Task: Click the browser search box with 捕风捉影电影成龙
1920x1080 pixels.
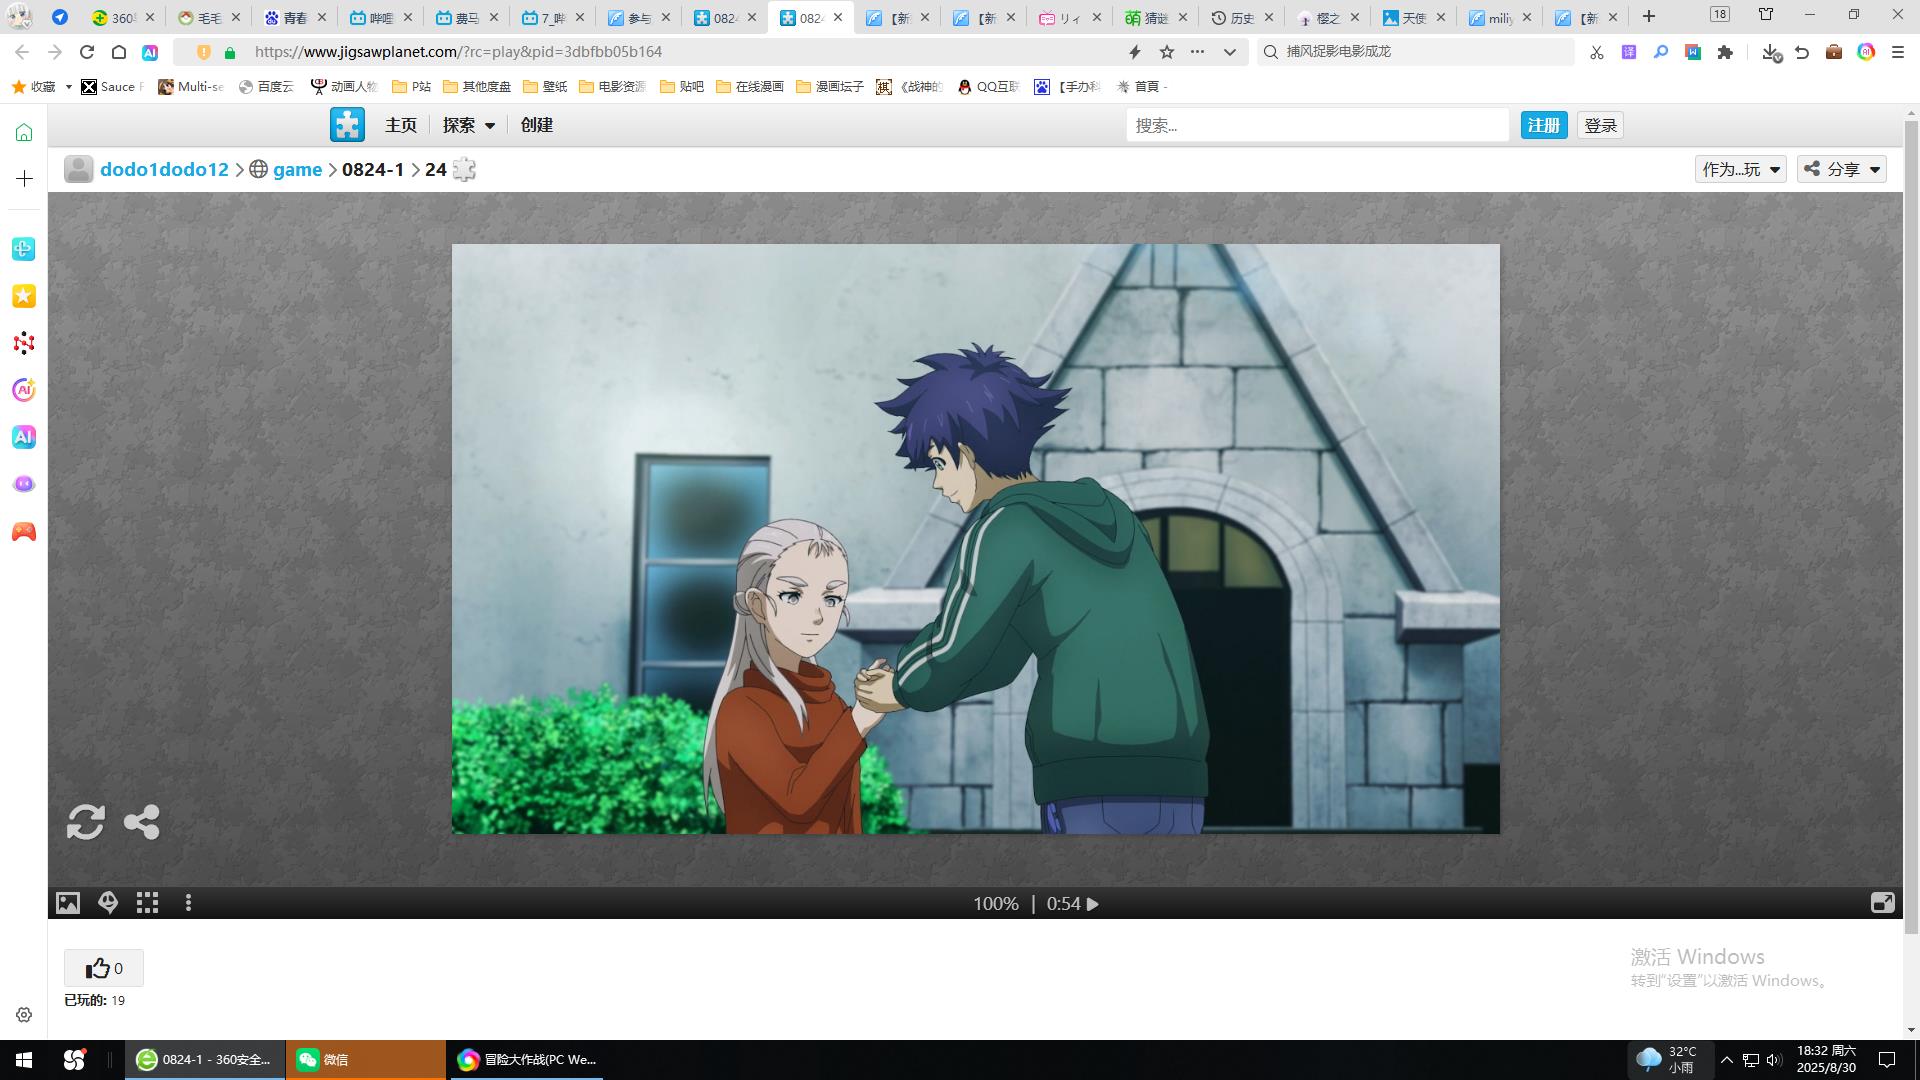Action: 1415,52
